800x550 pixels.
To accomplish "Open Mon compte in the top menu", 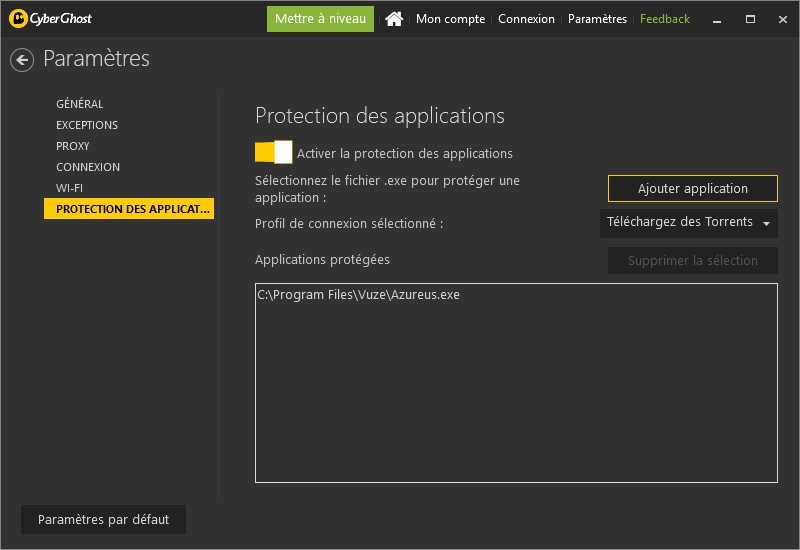I will pyautogui.click(x=450, y=19).
